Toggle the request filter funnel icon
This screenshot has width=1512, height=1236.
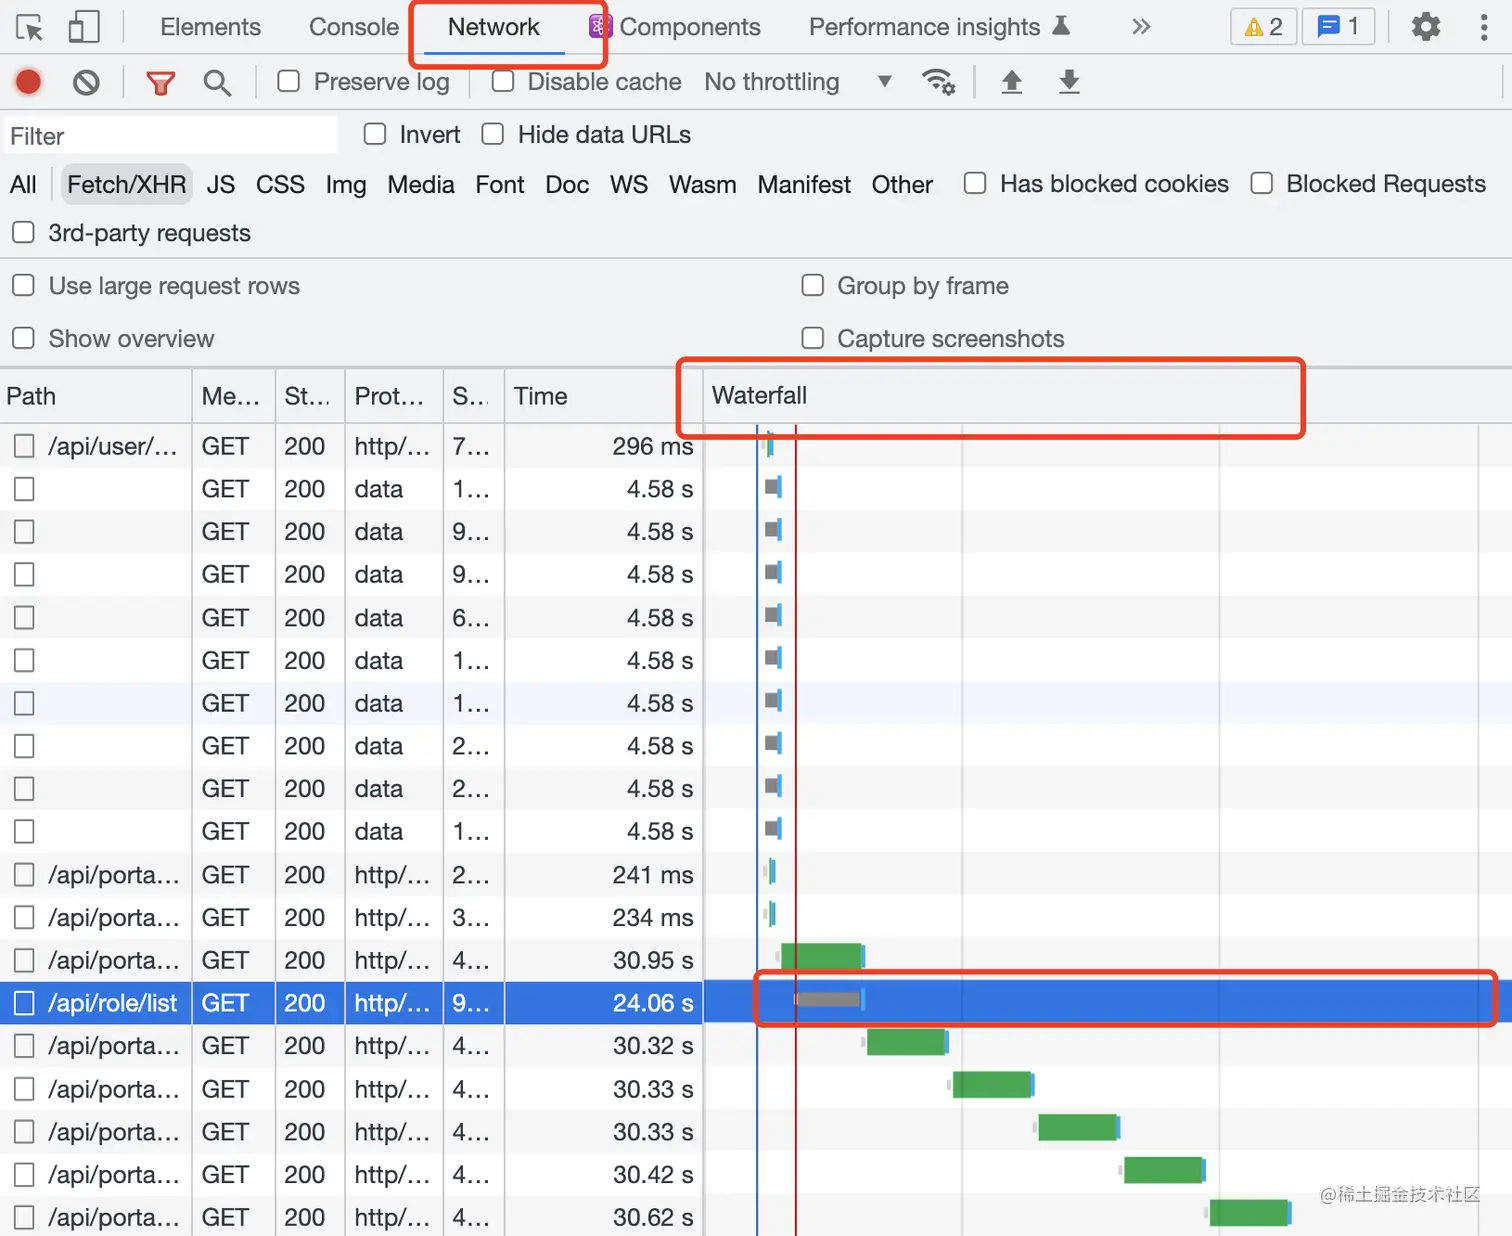[160, 82]
